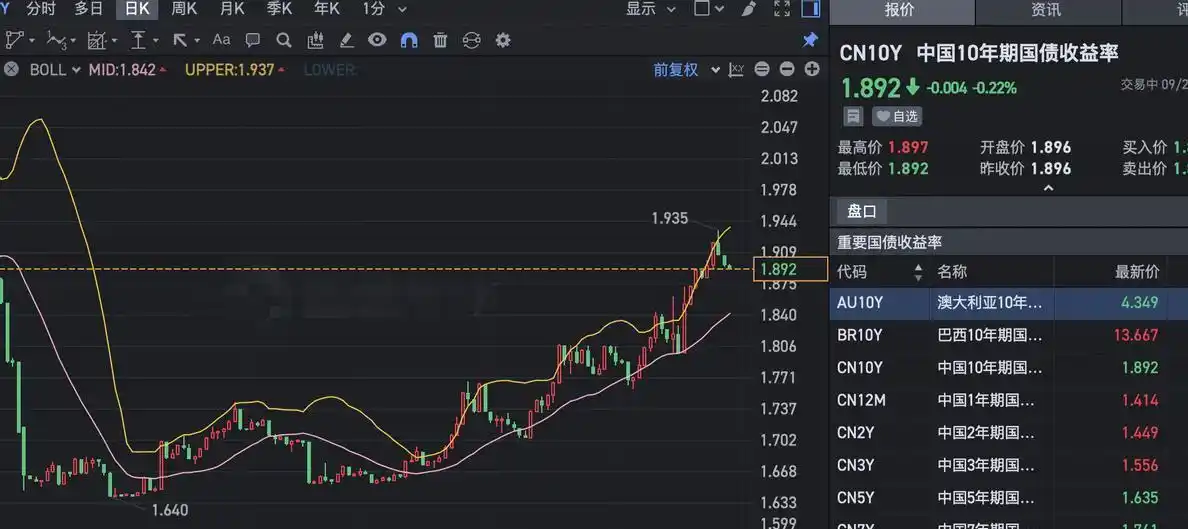Expand the 显示 display dropdown

pyautogui.click(x=651, y=9)
